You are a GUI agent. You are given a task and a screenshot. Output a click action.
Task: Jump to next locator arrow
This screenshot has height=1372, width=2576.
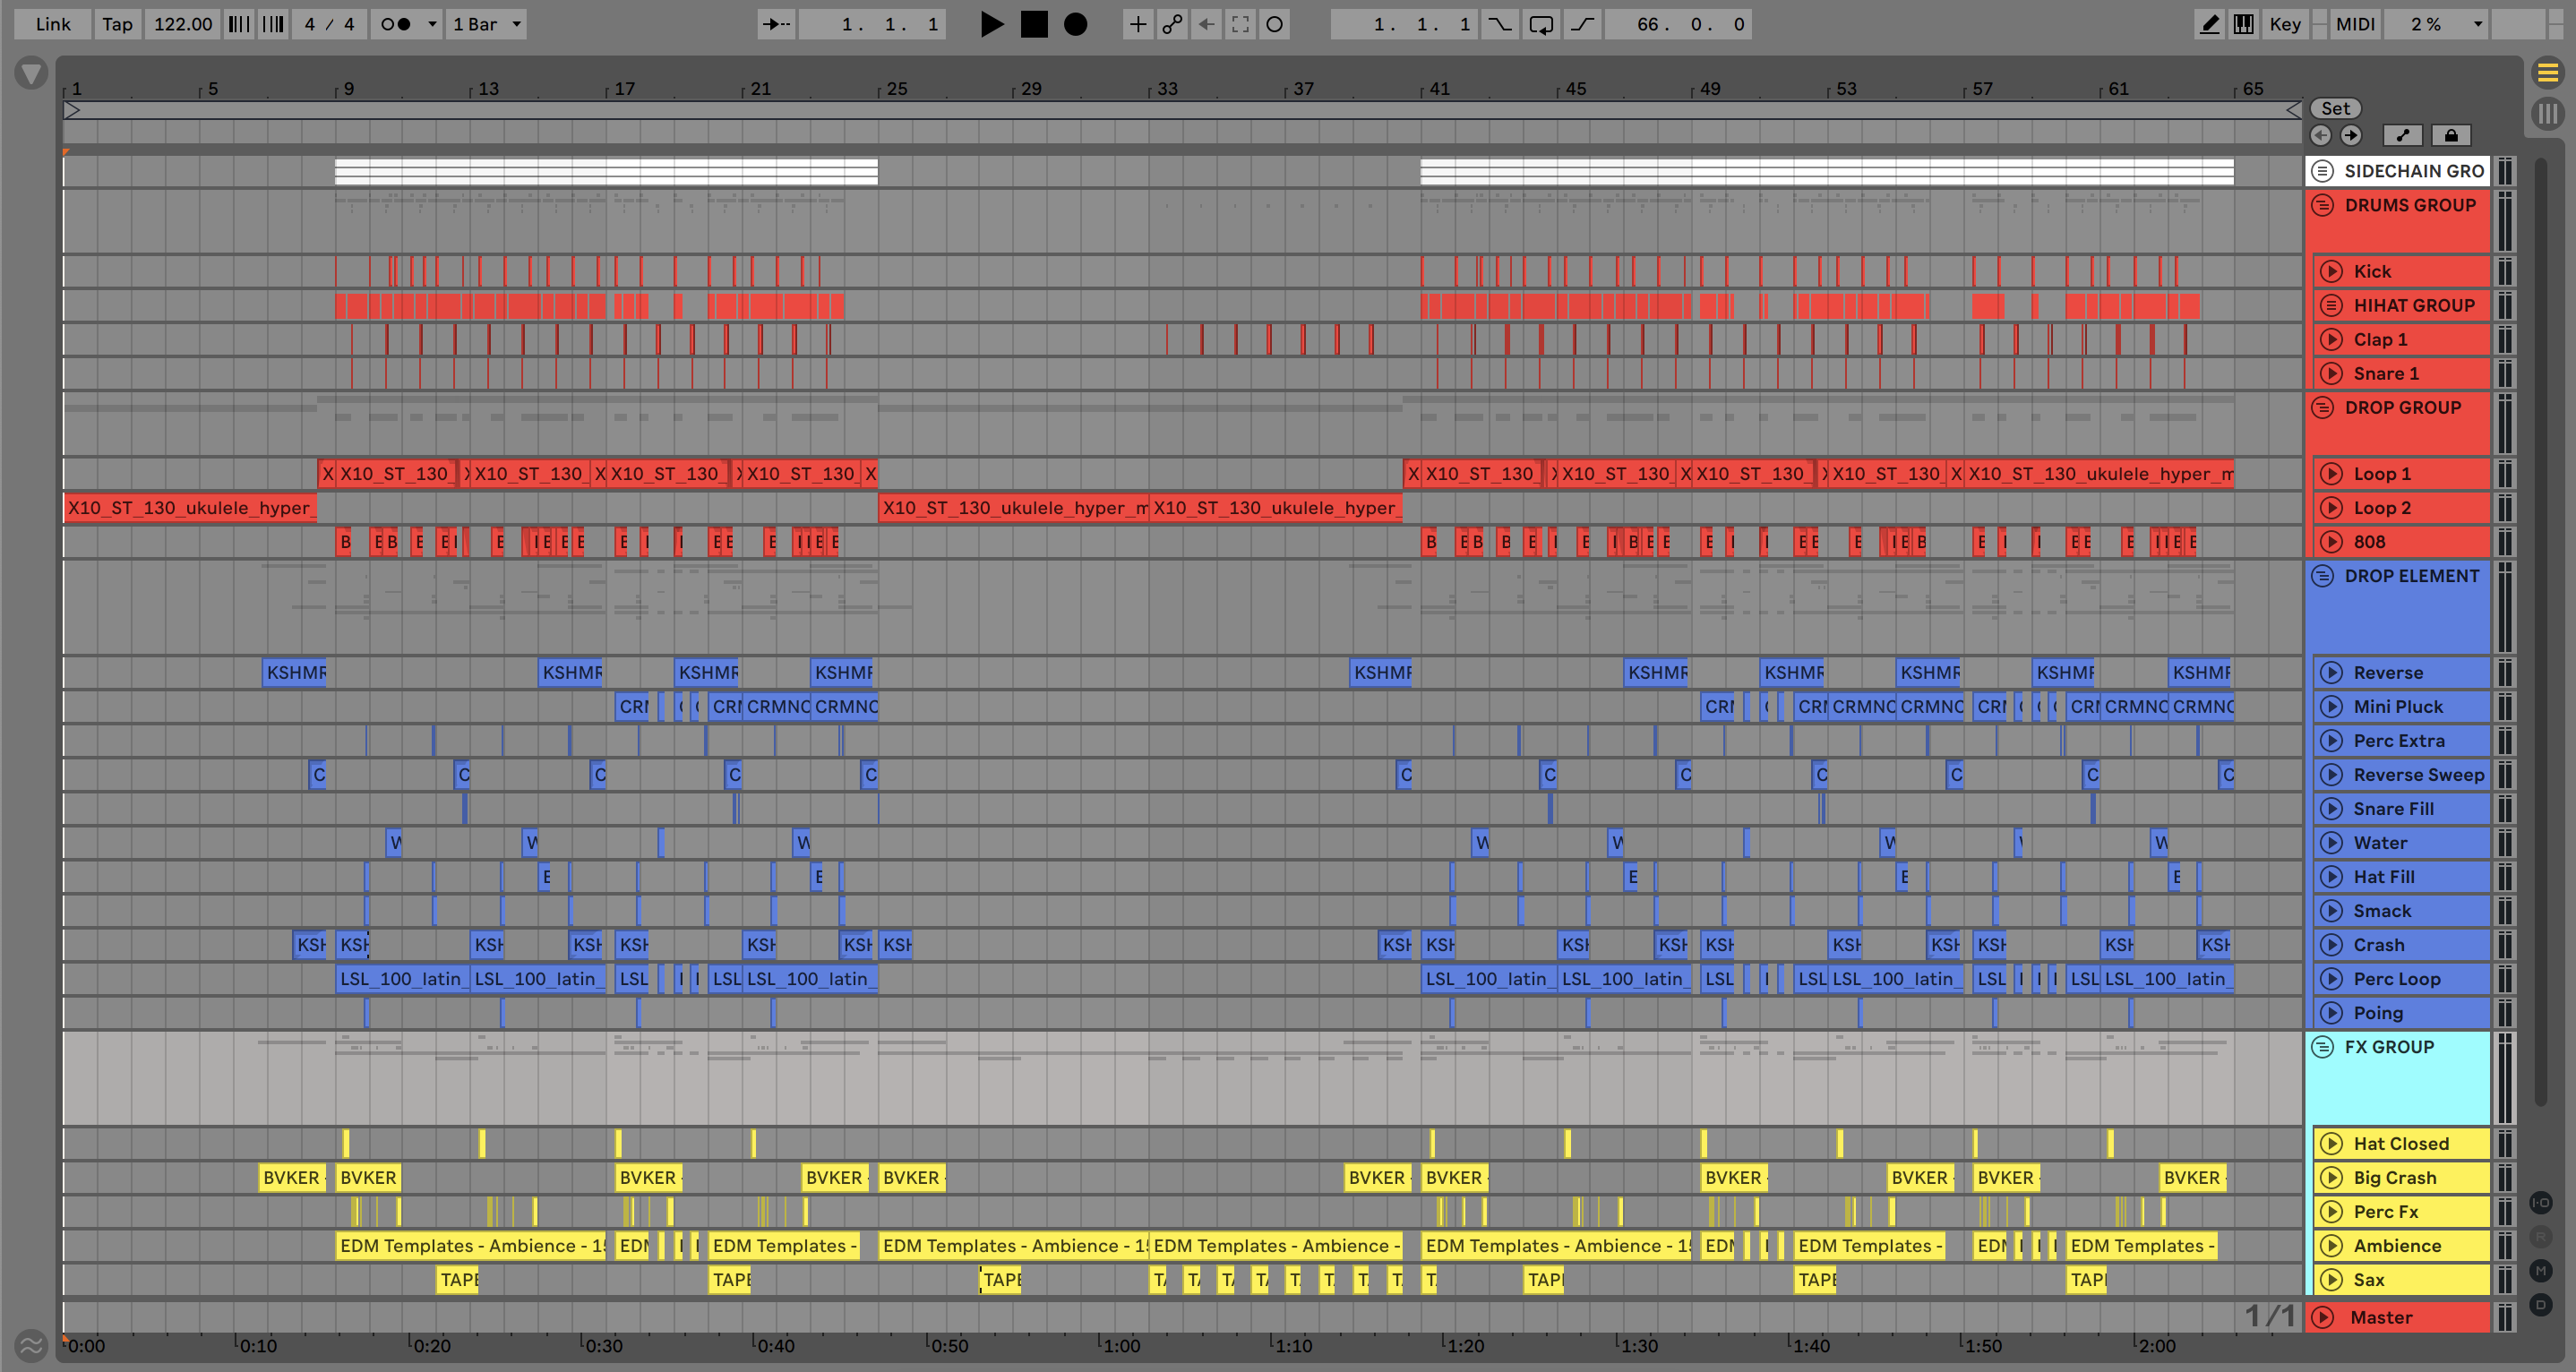pos(2351,135)
